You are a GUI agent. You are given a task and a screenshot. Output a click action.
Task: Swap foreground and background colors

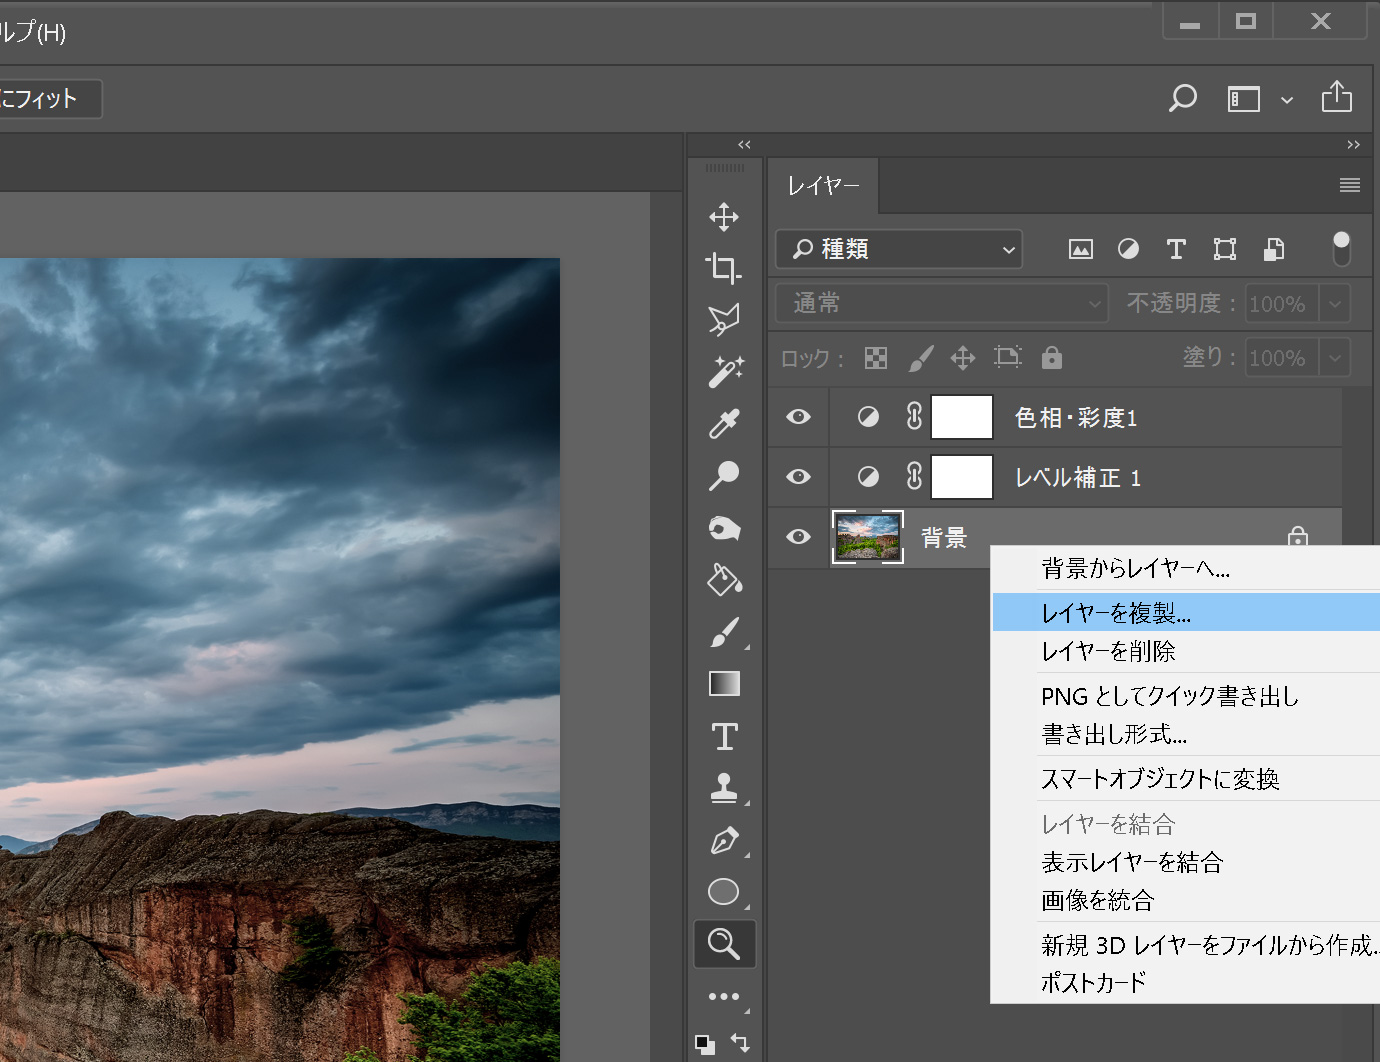(741, 1042)
